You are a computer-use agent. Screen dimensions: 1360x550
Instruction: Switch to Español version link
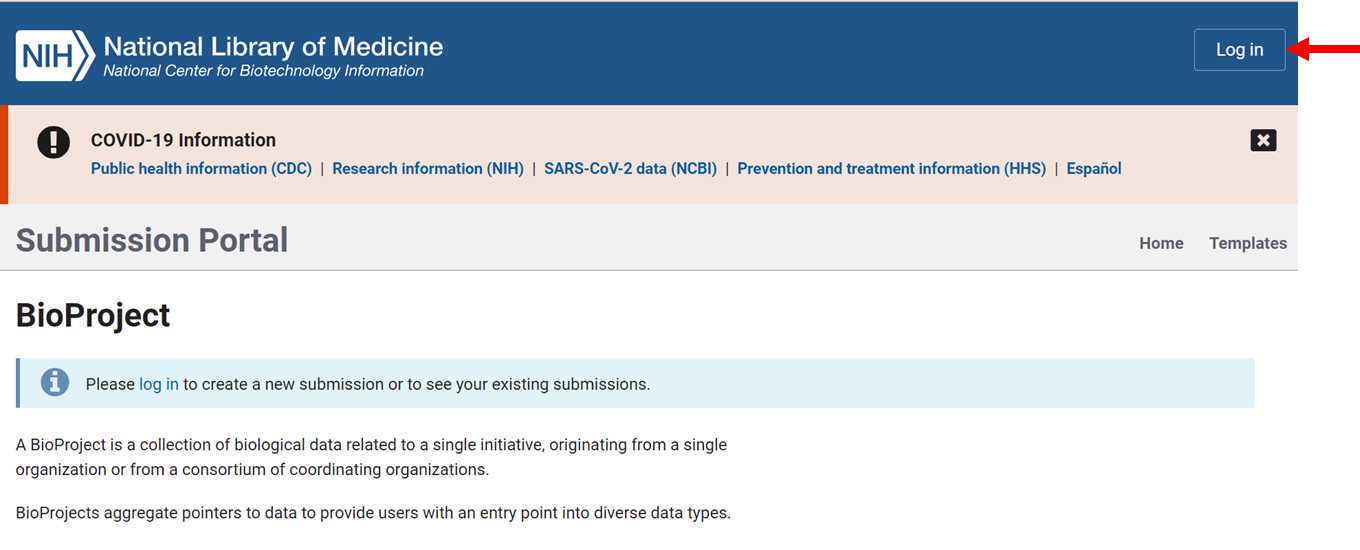pos(1094,169)
